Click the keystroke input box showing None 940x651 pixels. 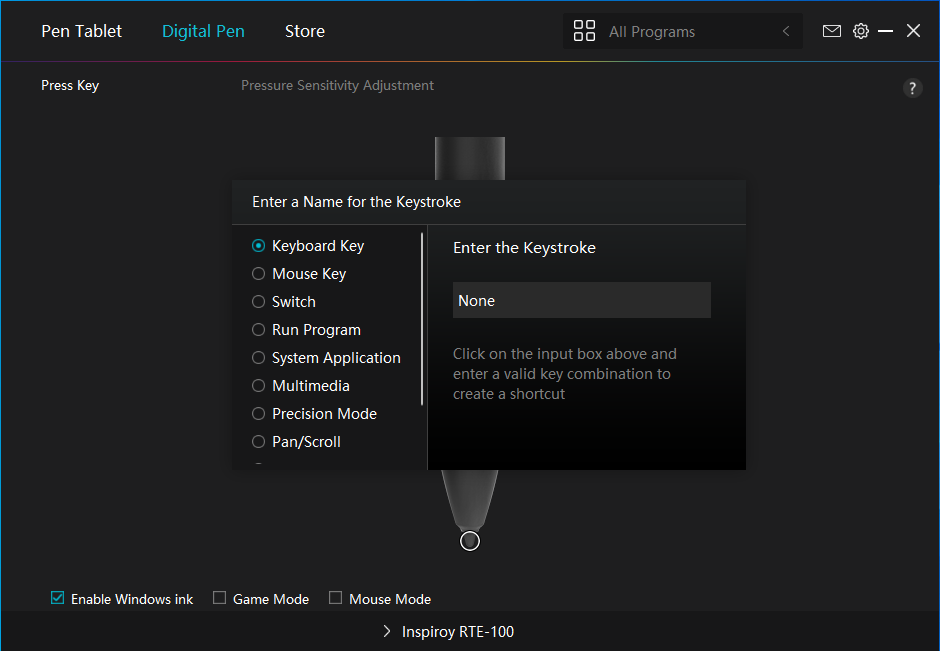[x=581, y=300]
